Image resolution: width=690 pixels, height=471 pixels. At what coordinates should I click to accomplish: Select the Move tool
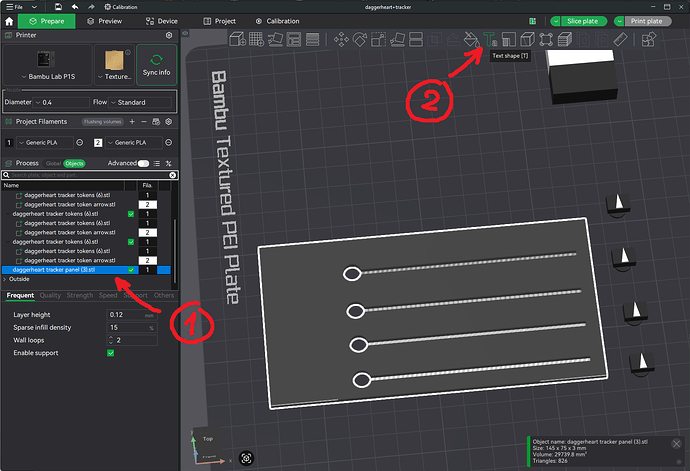341,40
